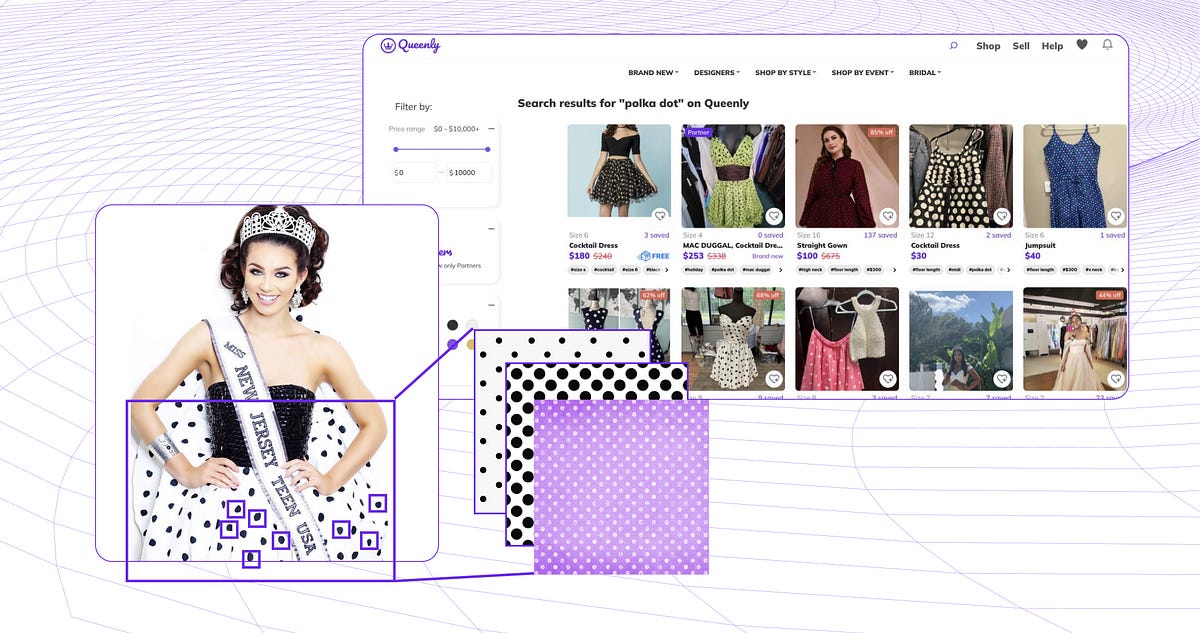Click the Queenly crown logo
This screenshot has height=633, width=1200.
point(387,46)
